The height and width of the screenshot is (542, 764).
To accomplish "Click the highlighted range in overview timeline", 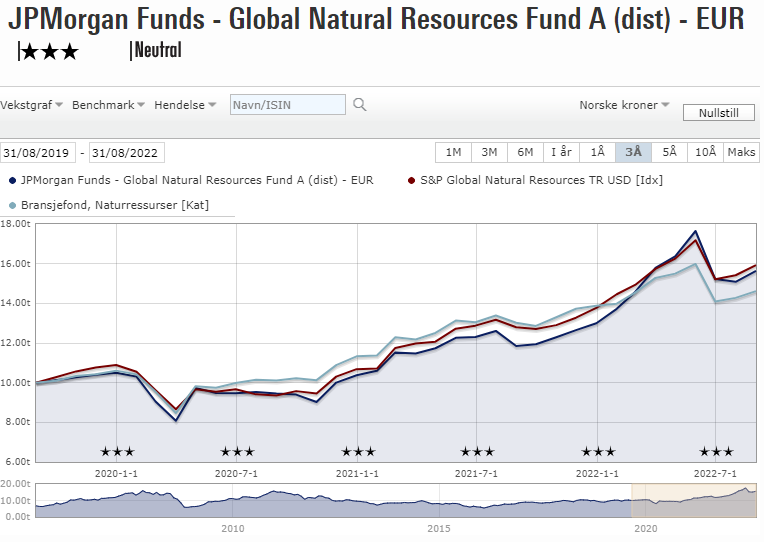I will pyautogui.click(x=694, y=500).
